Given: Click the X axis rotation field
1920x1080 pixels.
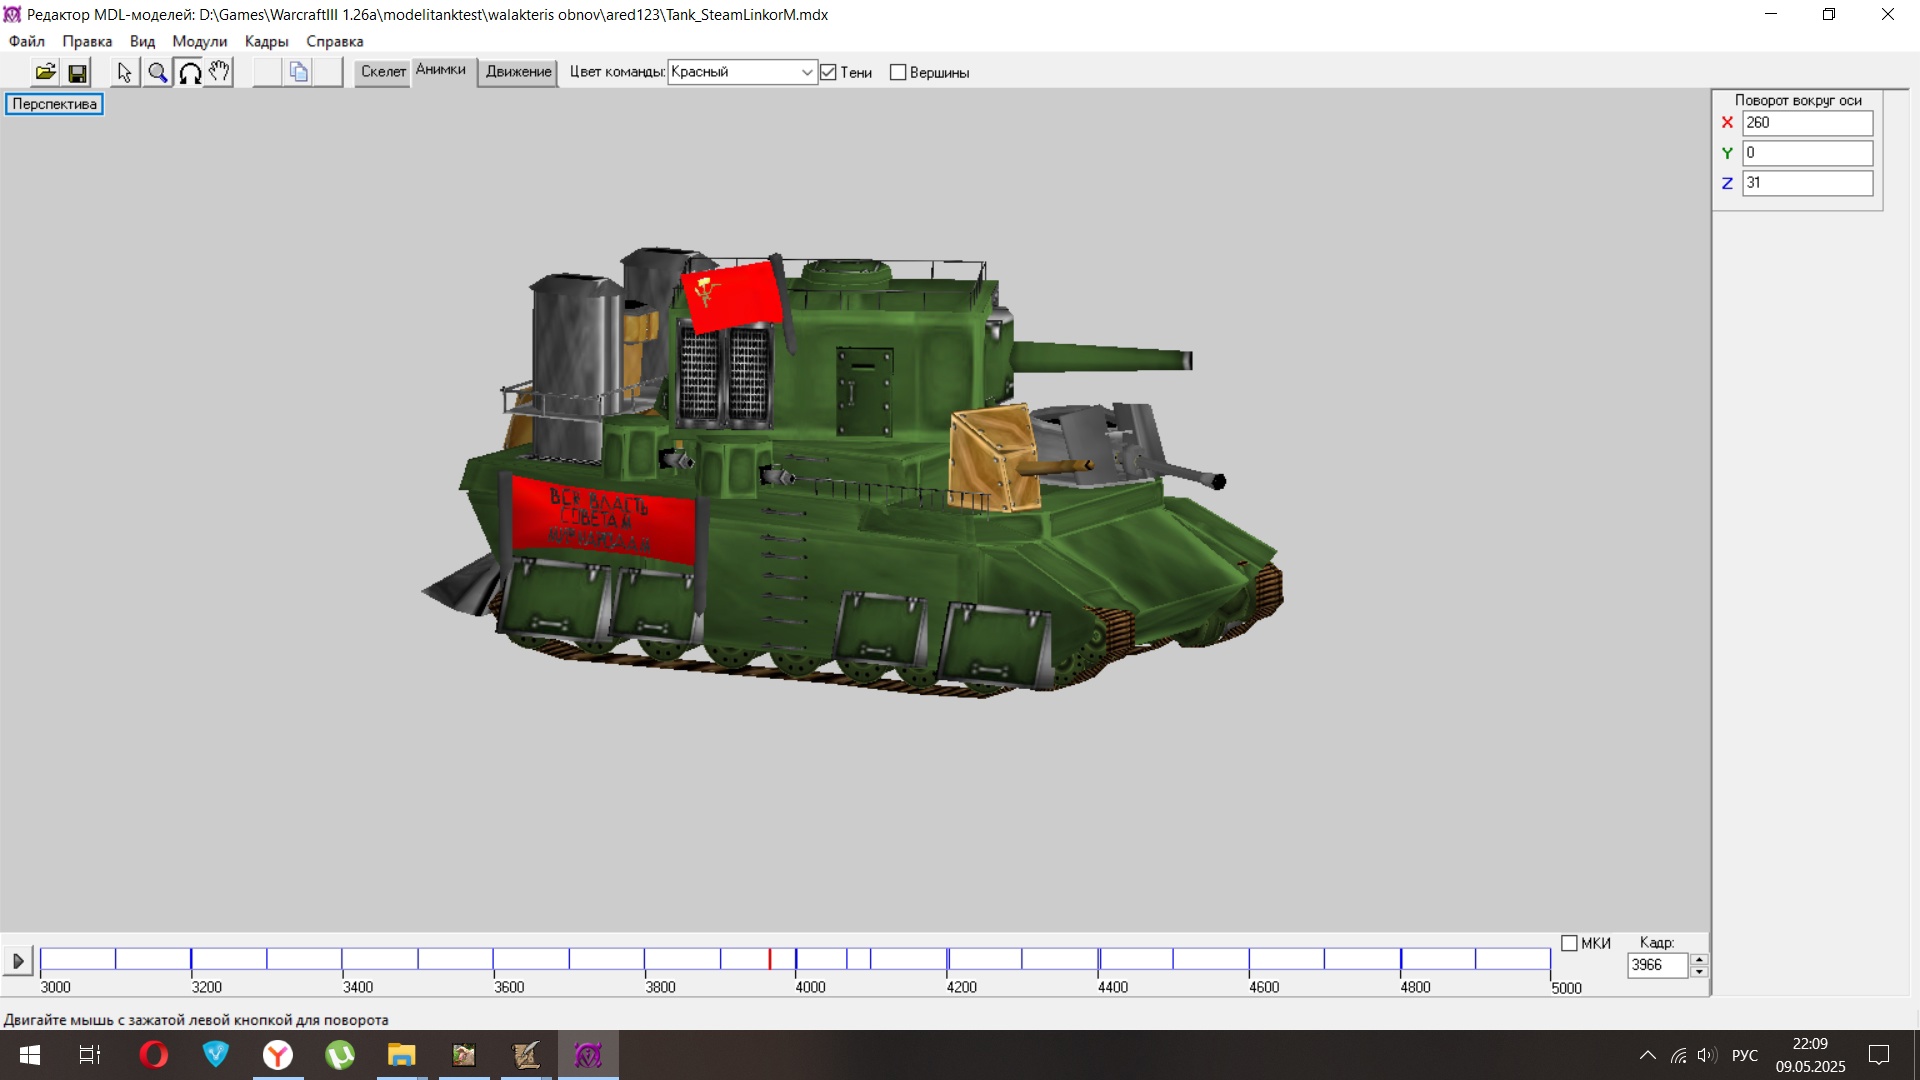Looking at the screenshot, I should click(1806, 123).
